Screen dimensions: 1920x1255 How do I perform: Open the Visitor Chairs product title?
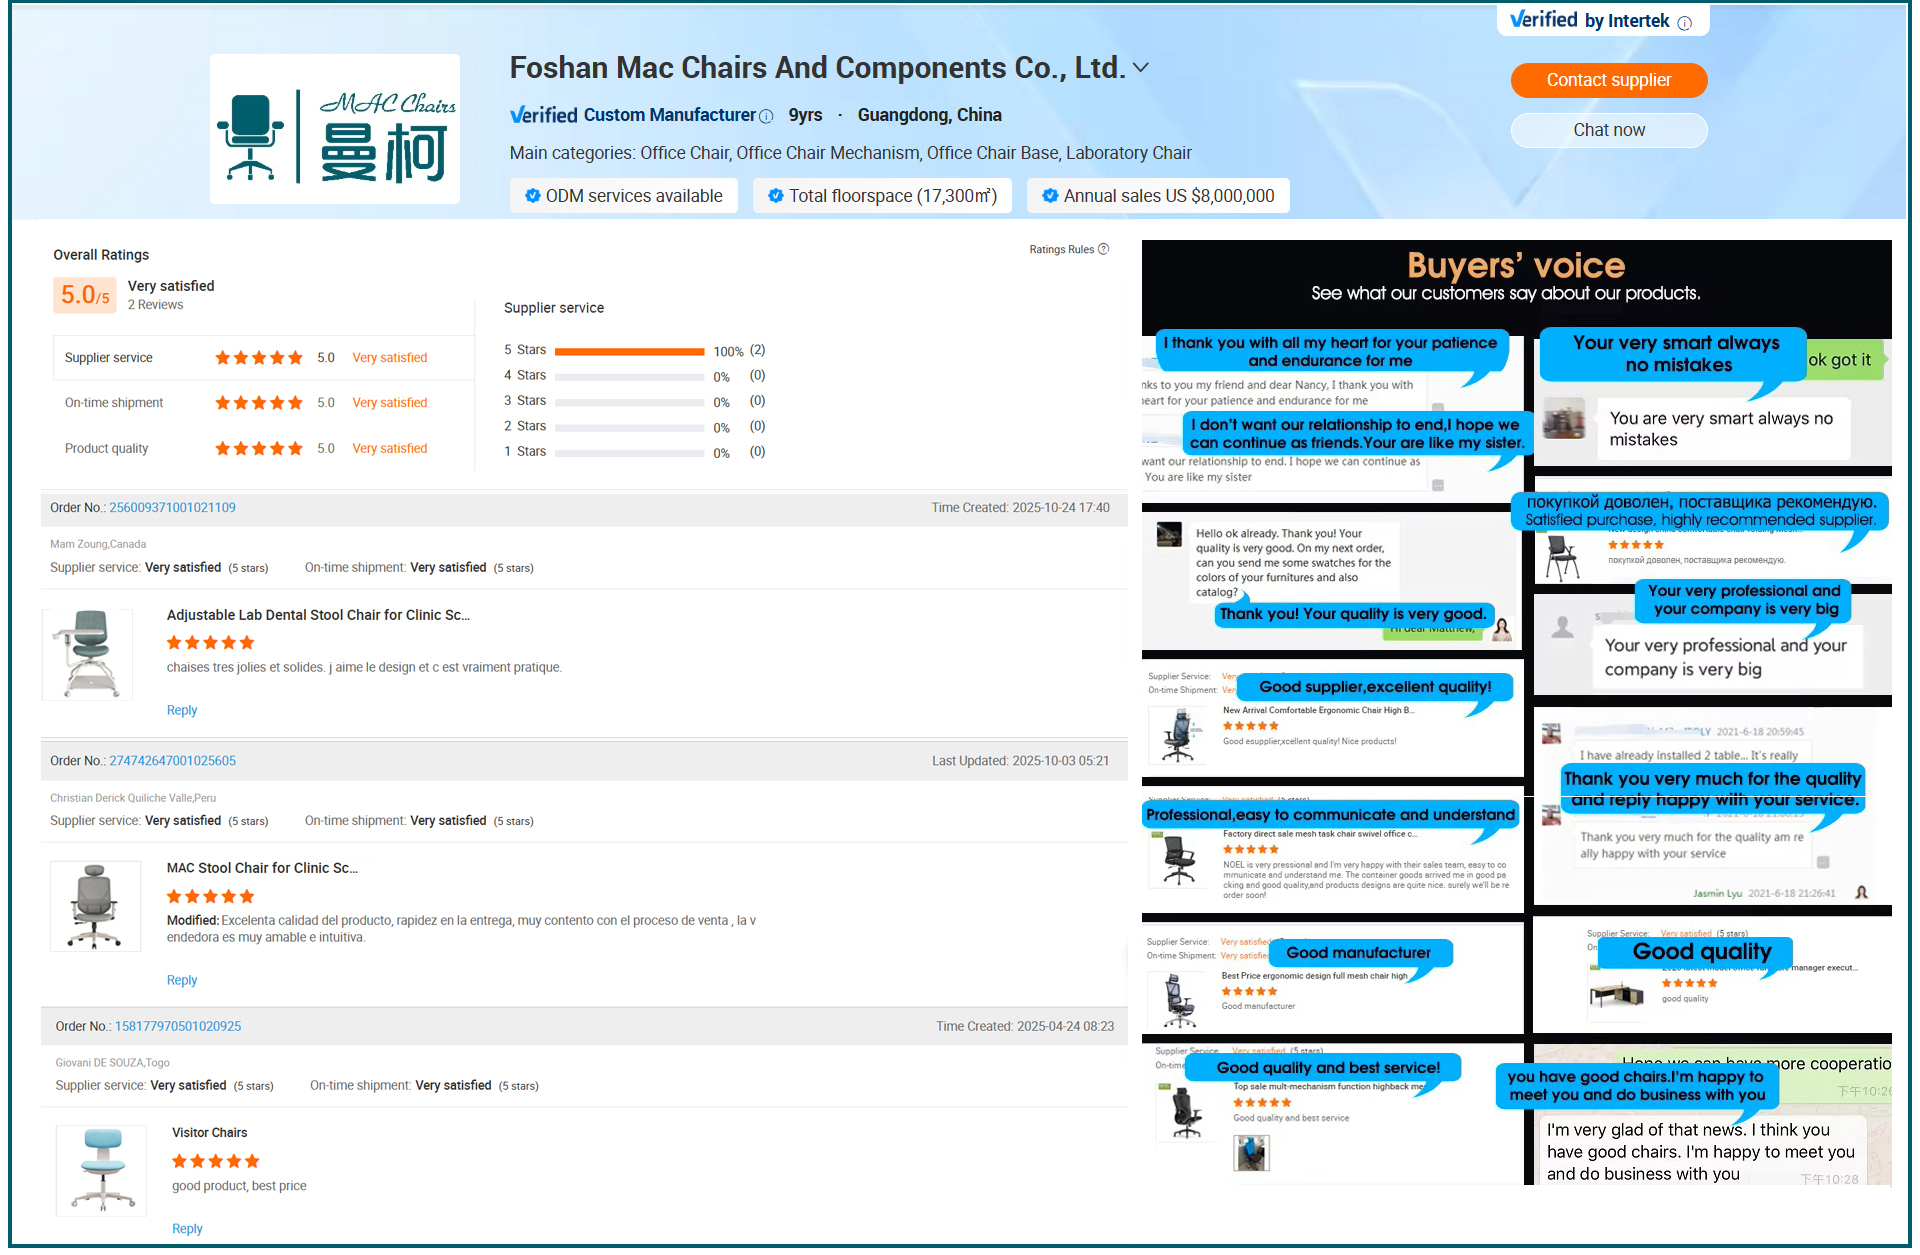tap(210, 1133)
